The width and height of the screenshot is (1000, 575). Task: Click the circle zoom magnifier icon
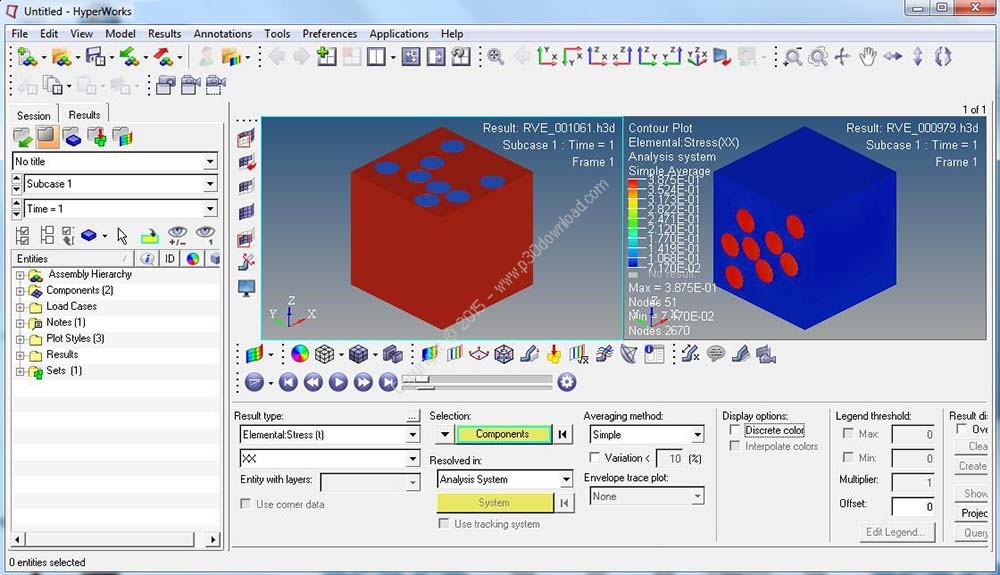click(818, 57)
